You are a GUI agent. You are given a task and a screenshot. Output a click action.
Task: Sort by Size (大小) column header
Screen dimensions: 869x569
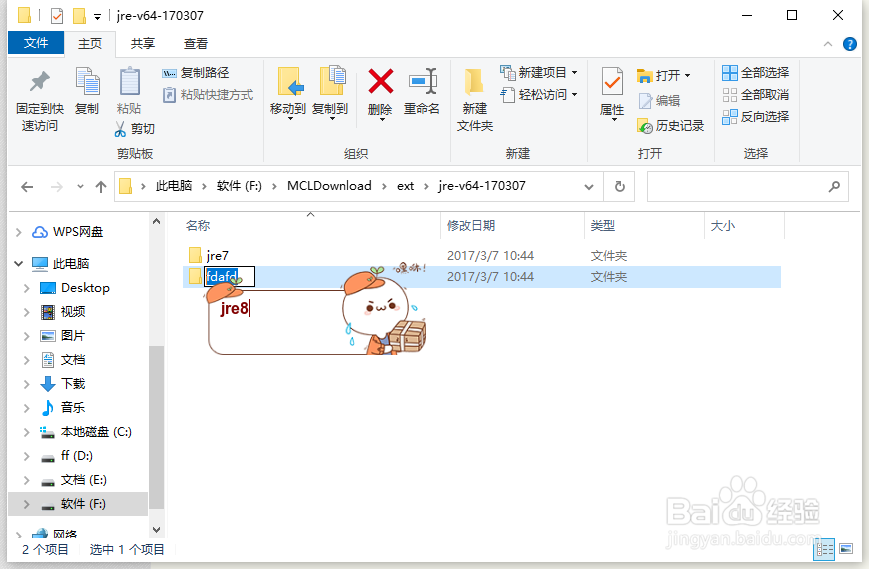pos(723,225)
